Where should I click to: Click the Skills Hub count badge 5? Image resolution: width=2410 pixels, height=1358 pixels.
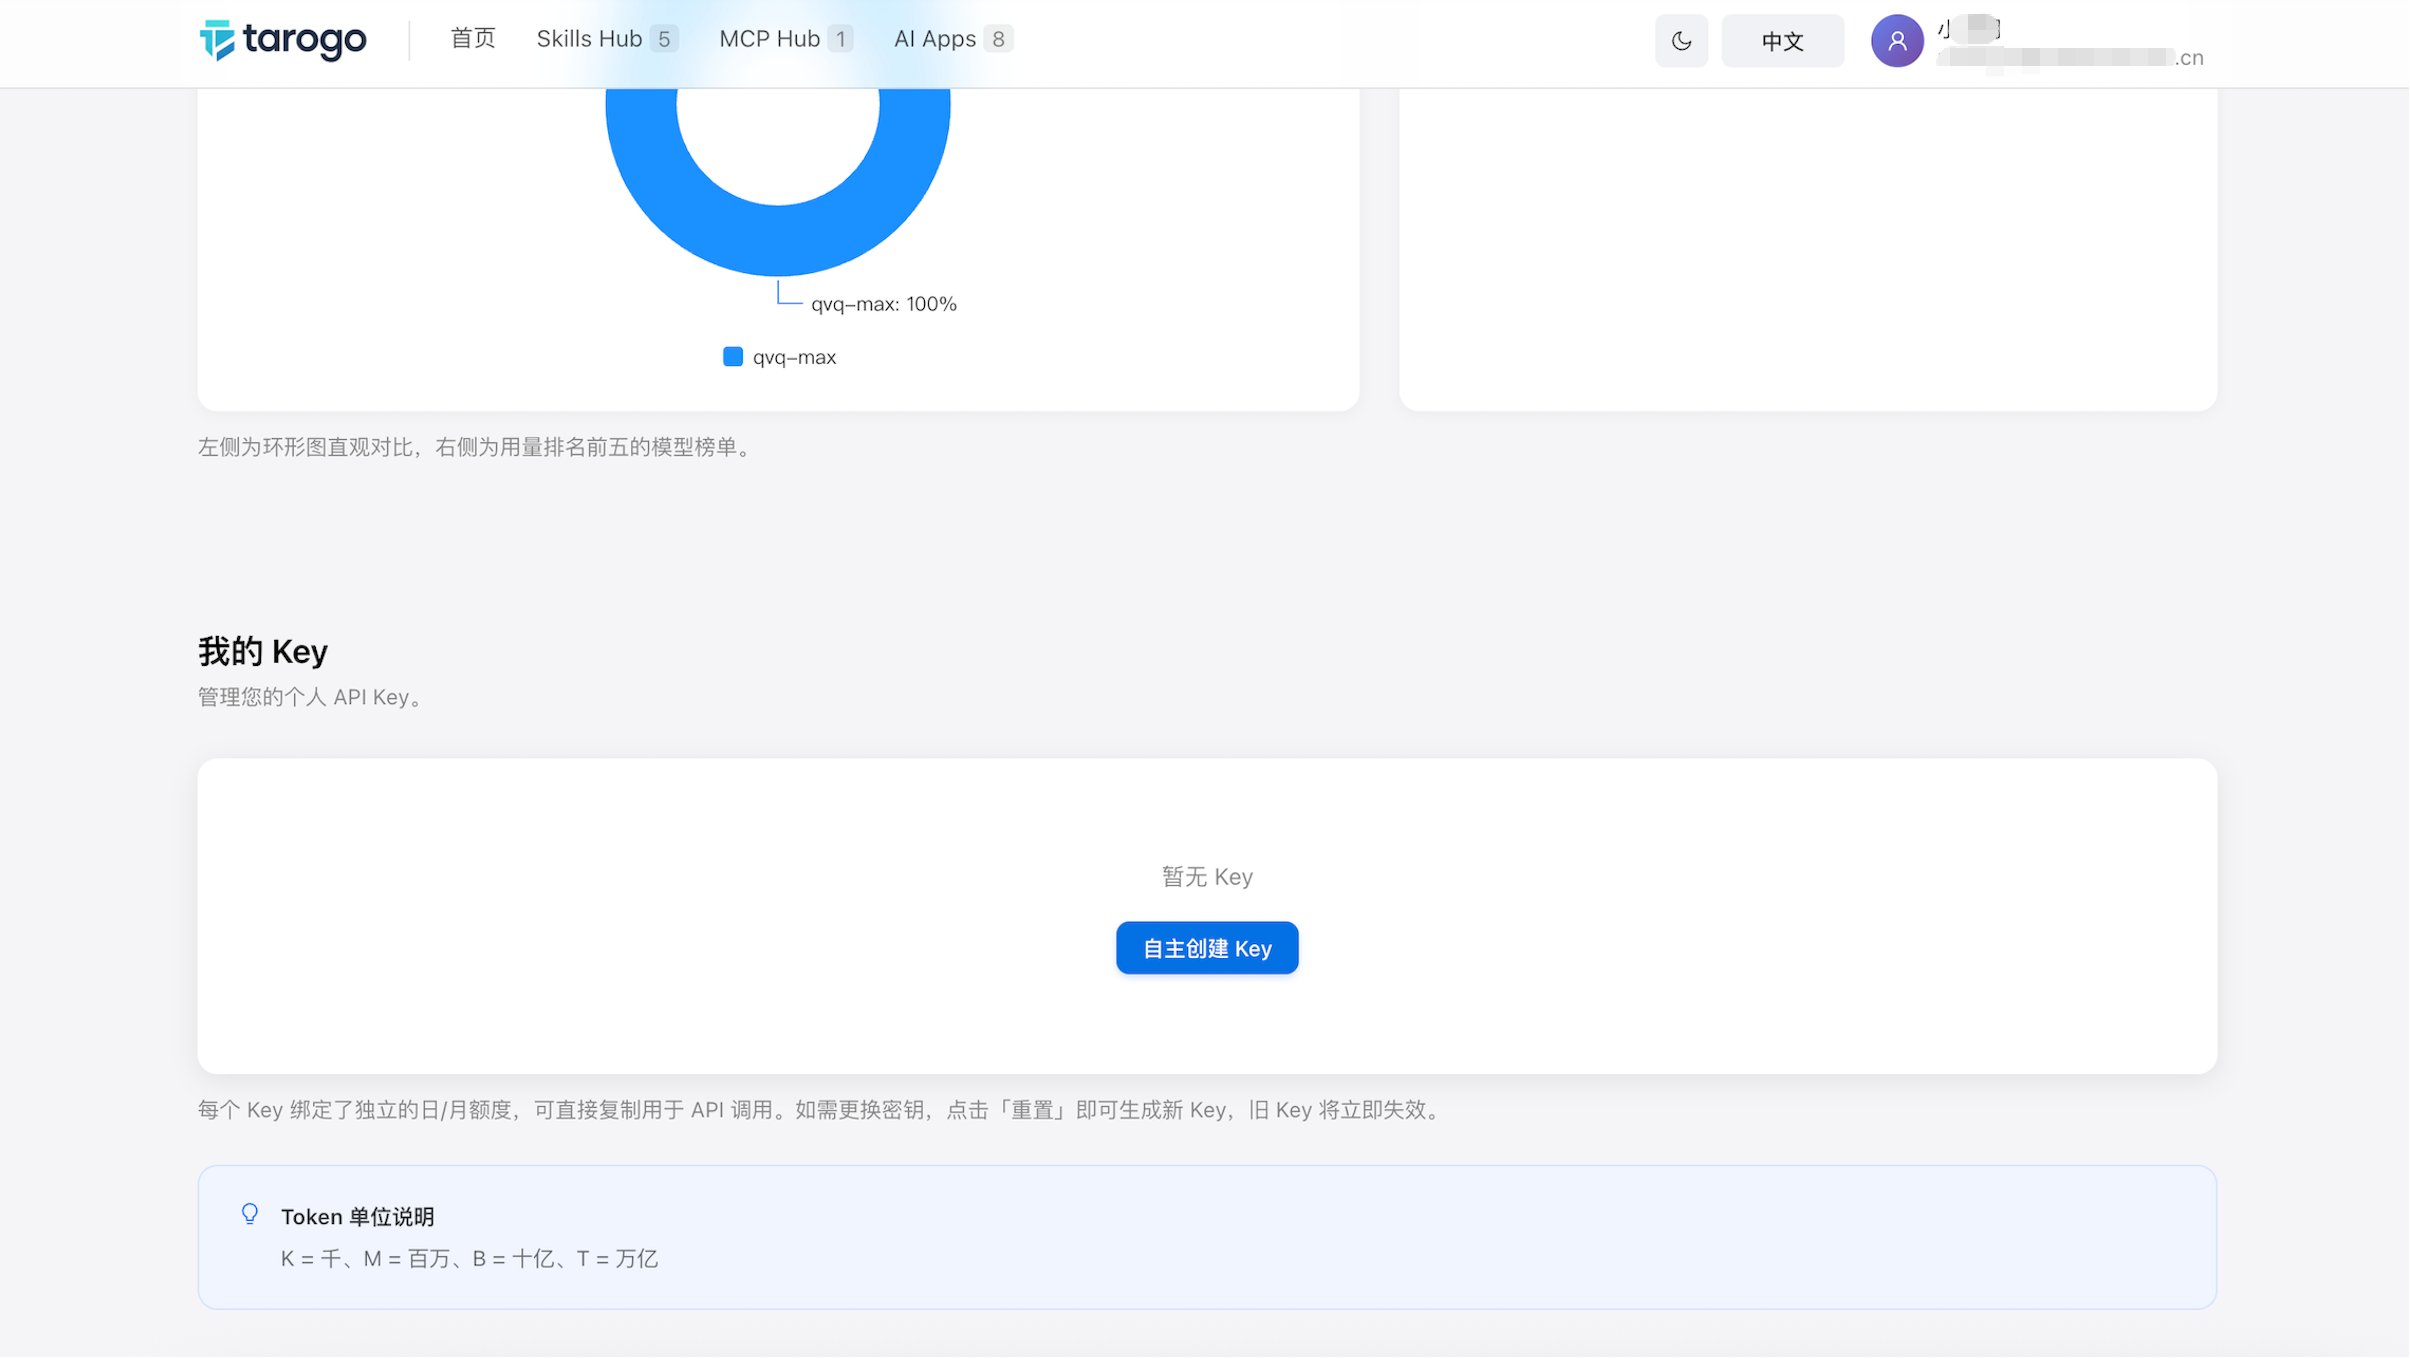pos(664,39)
